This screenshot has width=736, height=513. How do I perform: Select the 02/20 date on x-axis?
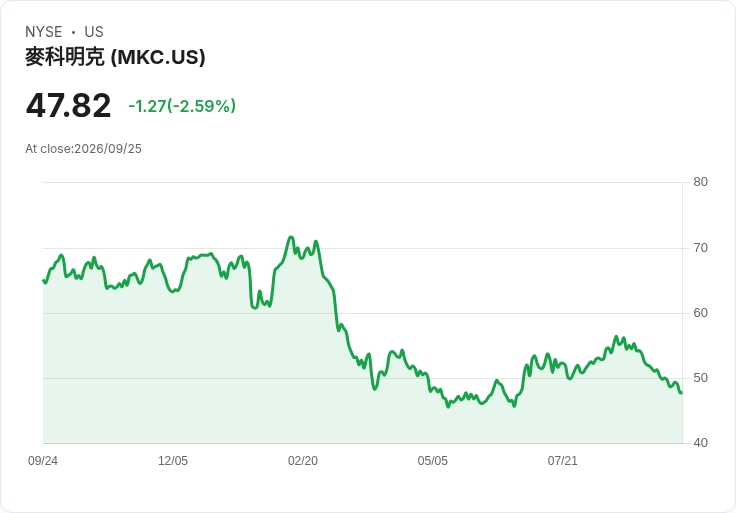(303, 461)
